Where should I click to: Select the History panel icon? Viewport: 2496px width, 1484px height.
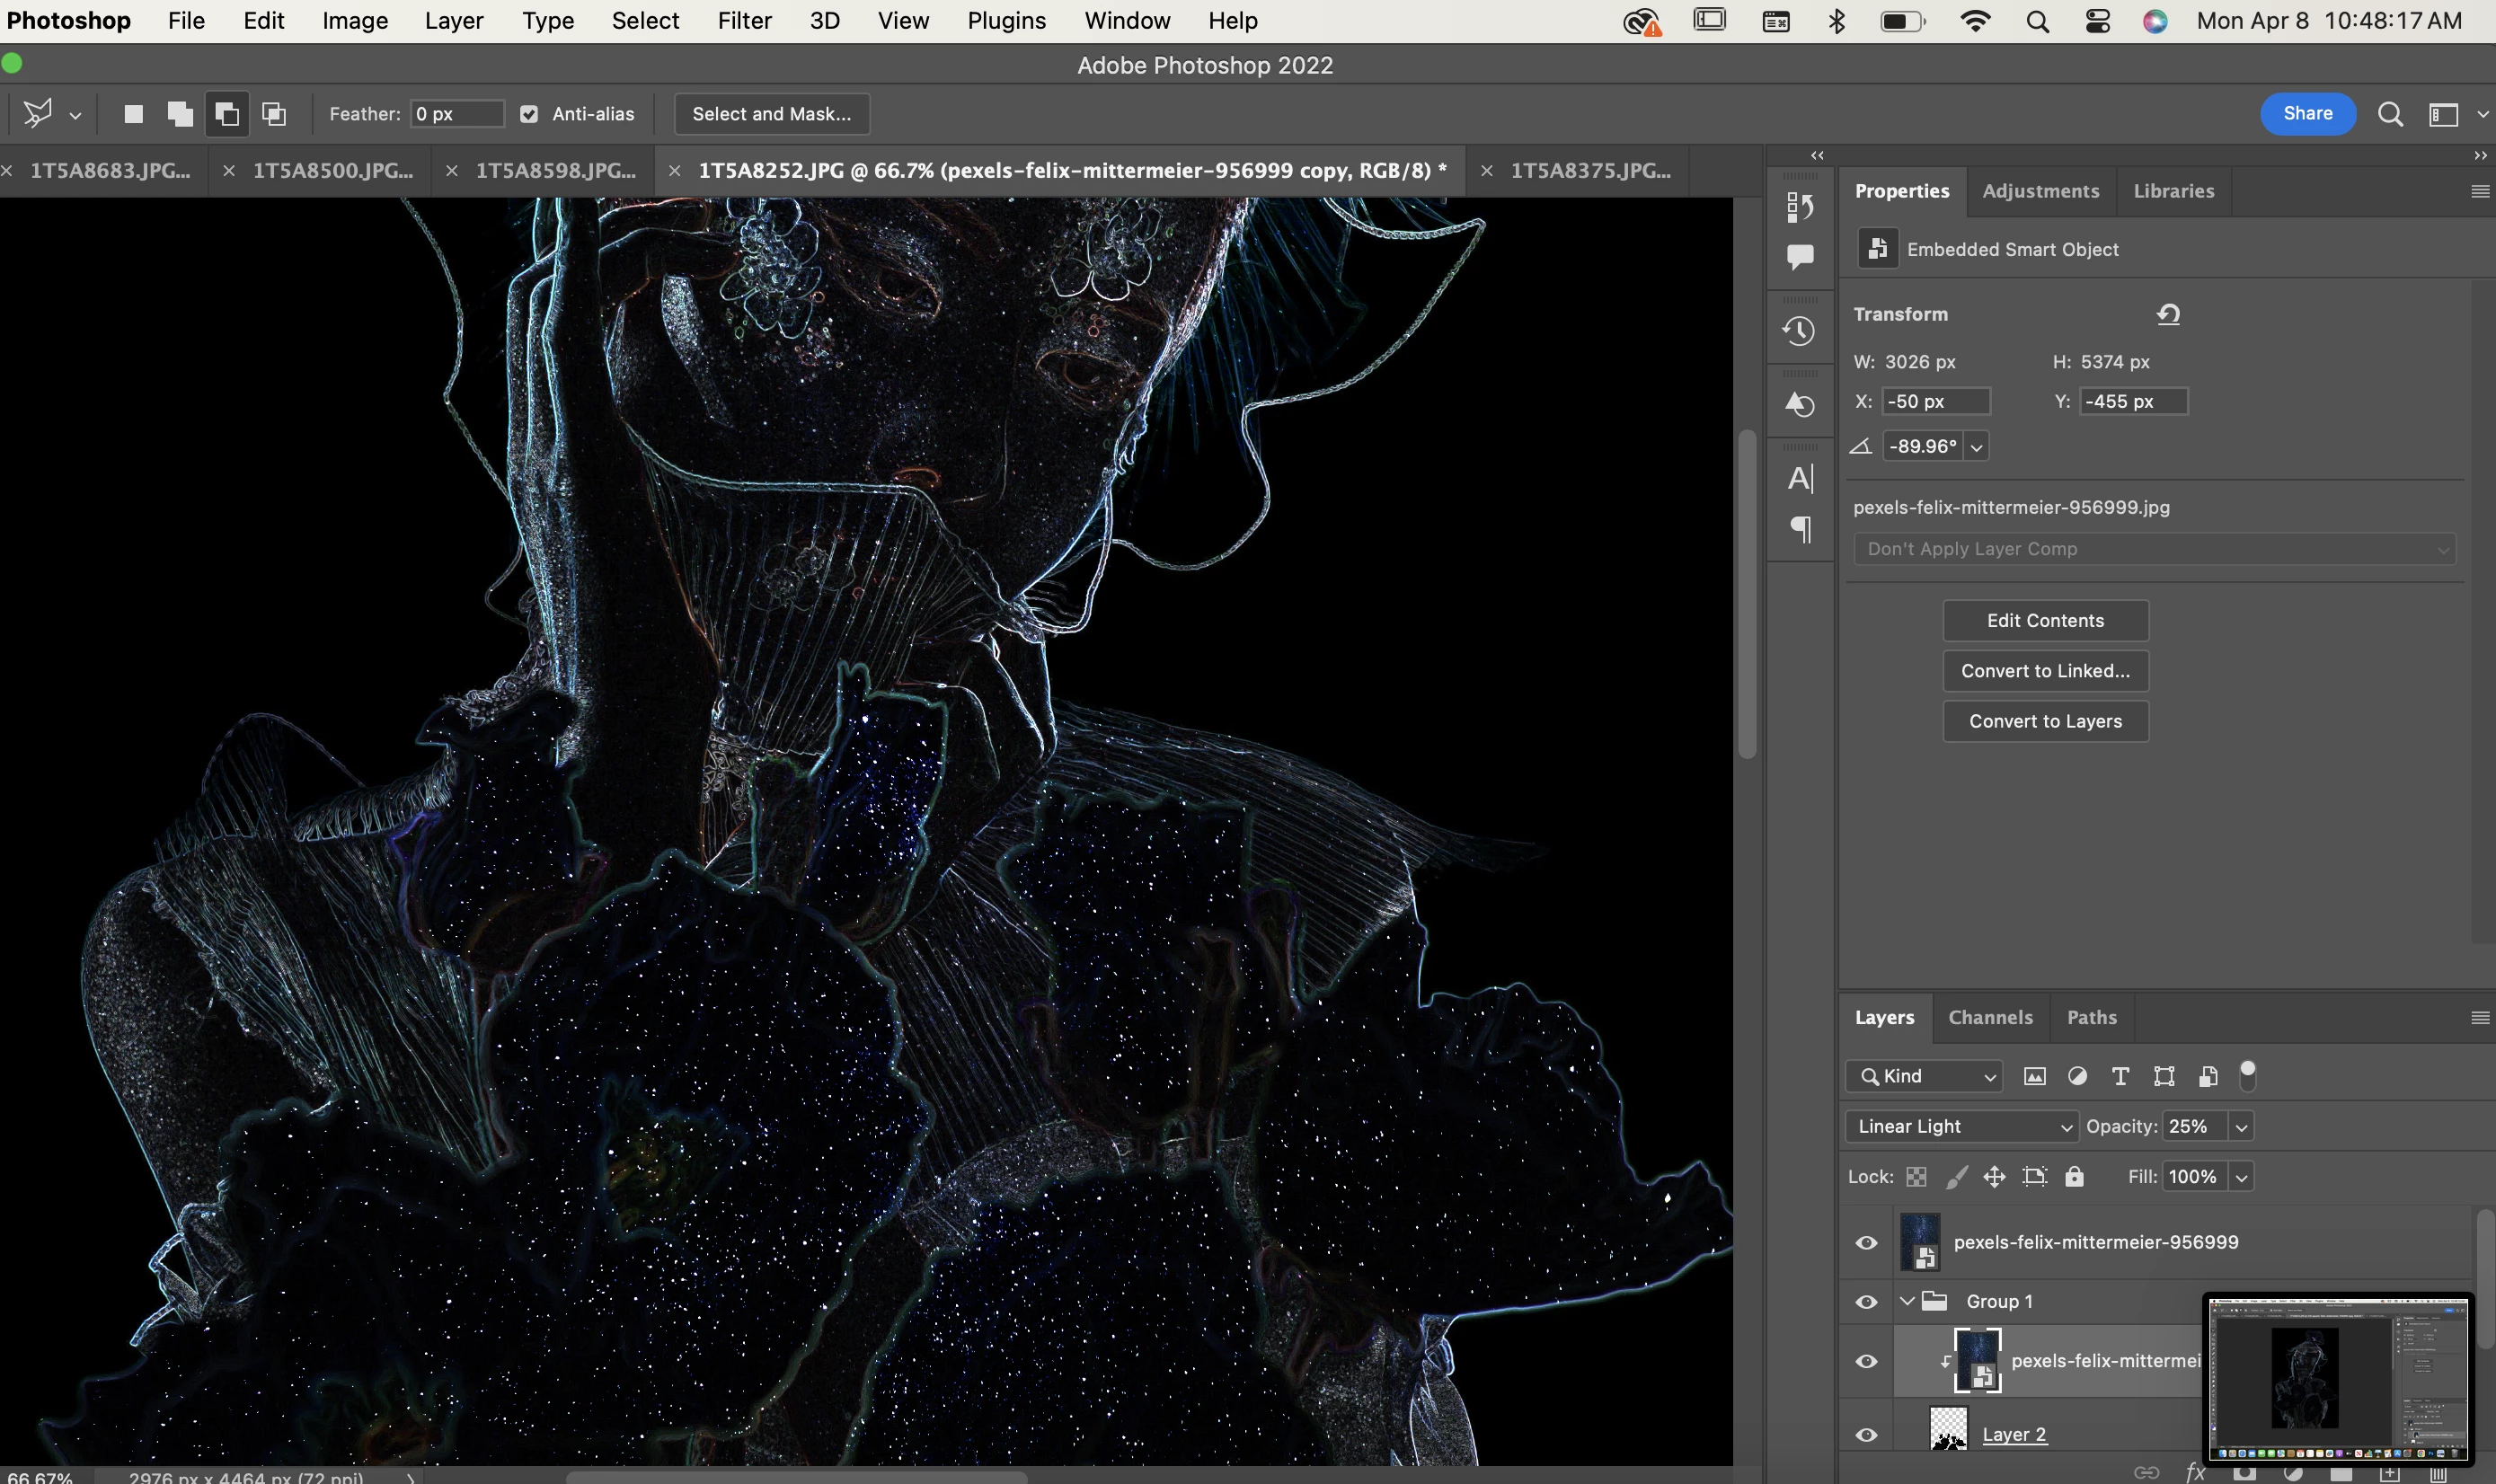tap(1799, 331)
